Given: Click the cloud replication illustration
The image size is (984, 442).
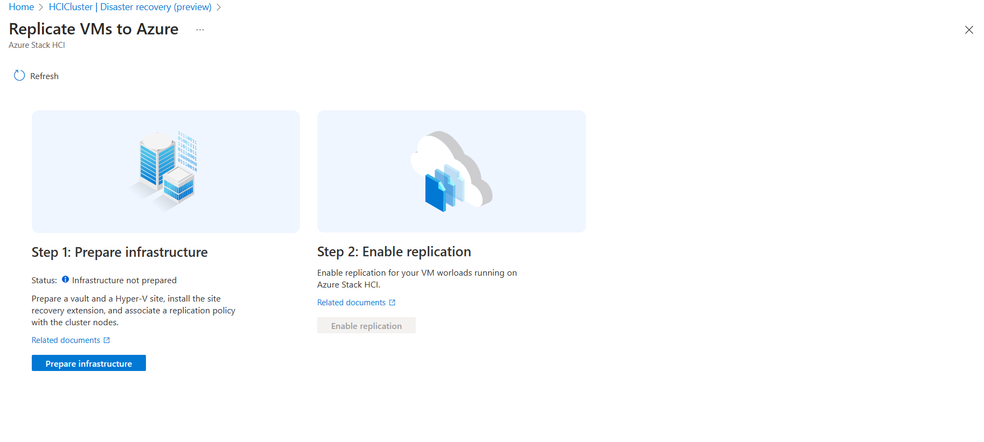Looking at the screenshot, I should pos(451,170).
